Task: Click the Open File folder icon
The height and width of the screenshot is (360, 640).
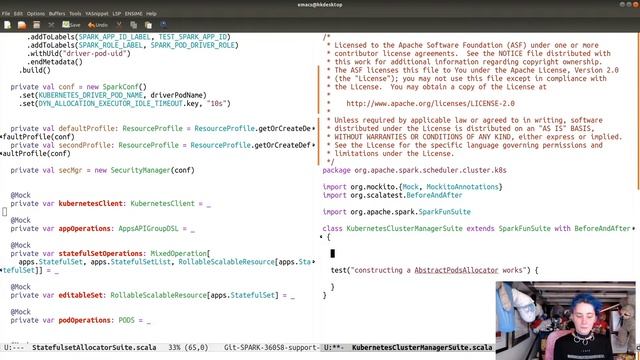Action: click(22, 25)
